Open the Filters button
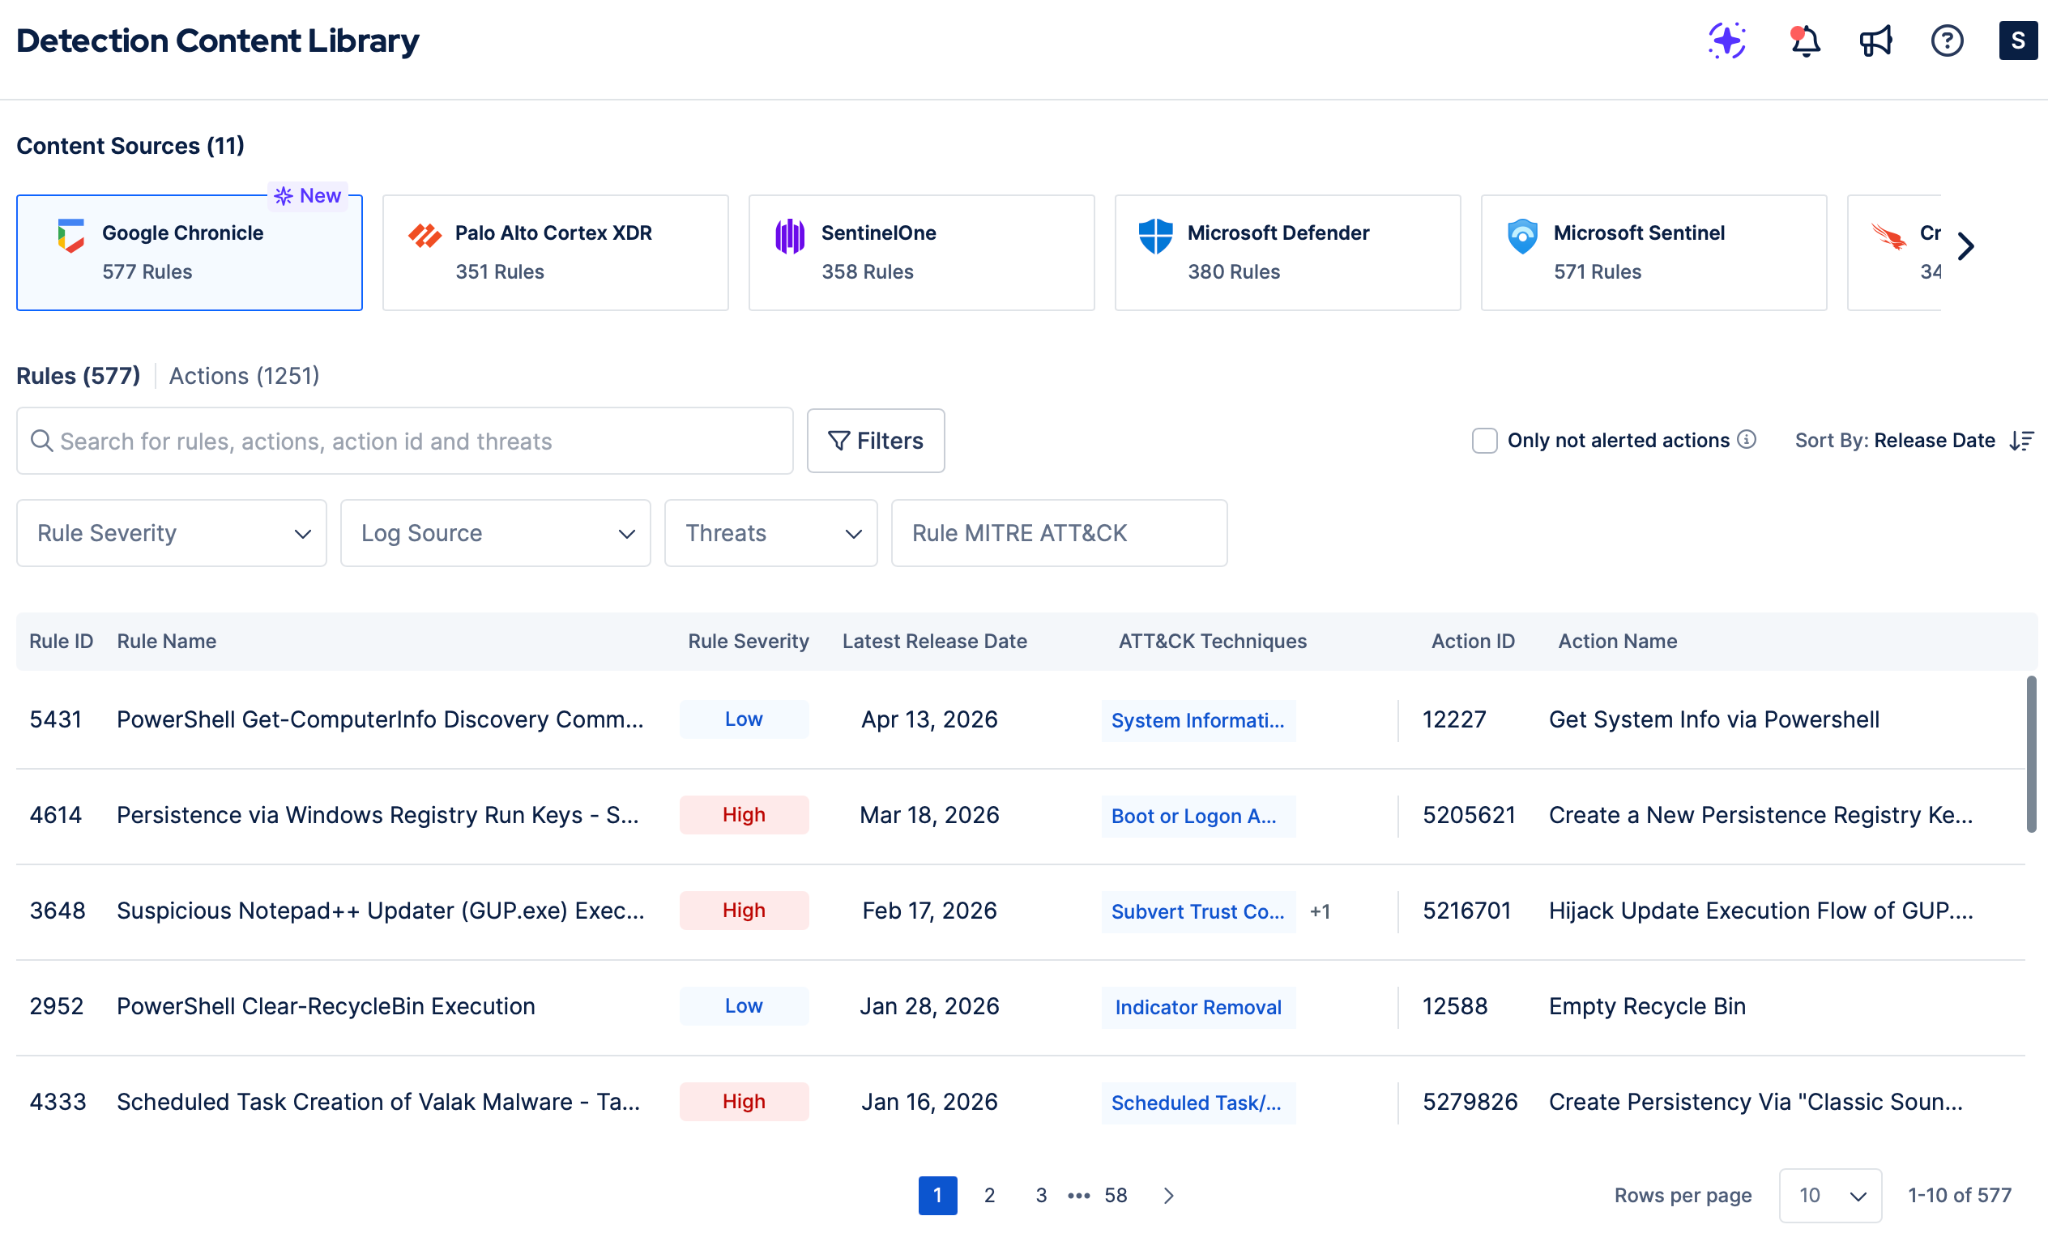The height and width of the screenshot is (1238, 2048). pos(876,441)
